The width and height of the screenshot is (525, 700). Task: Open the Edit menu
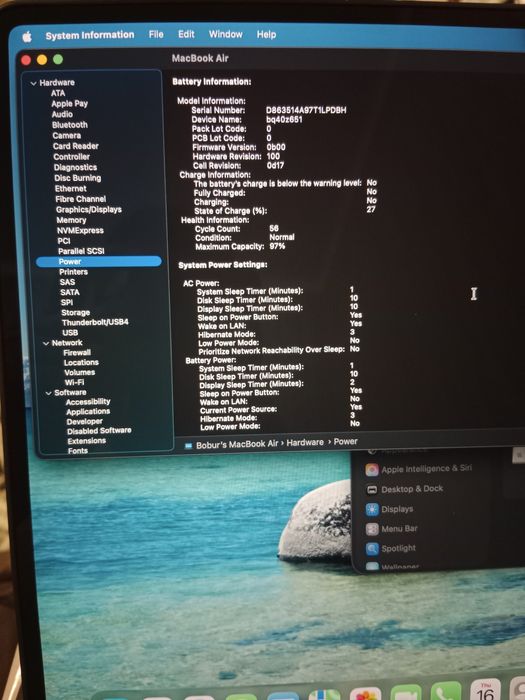[186, 34]
